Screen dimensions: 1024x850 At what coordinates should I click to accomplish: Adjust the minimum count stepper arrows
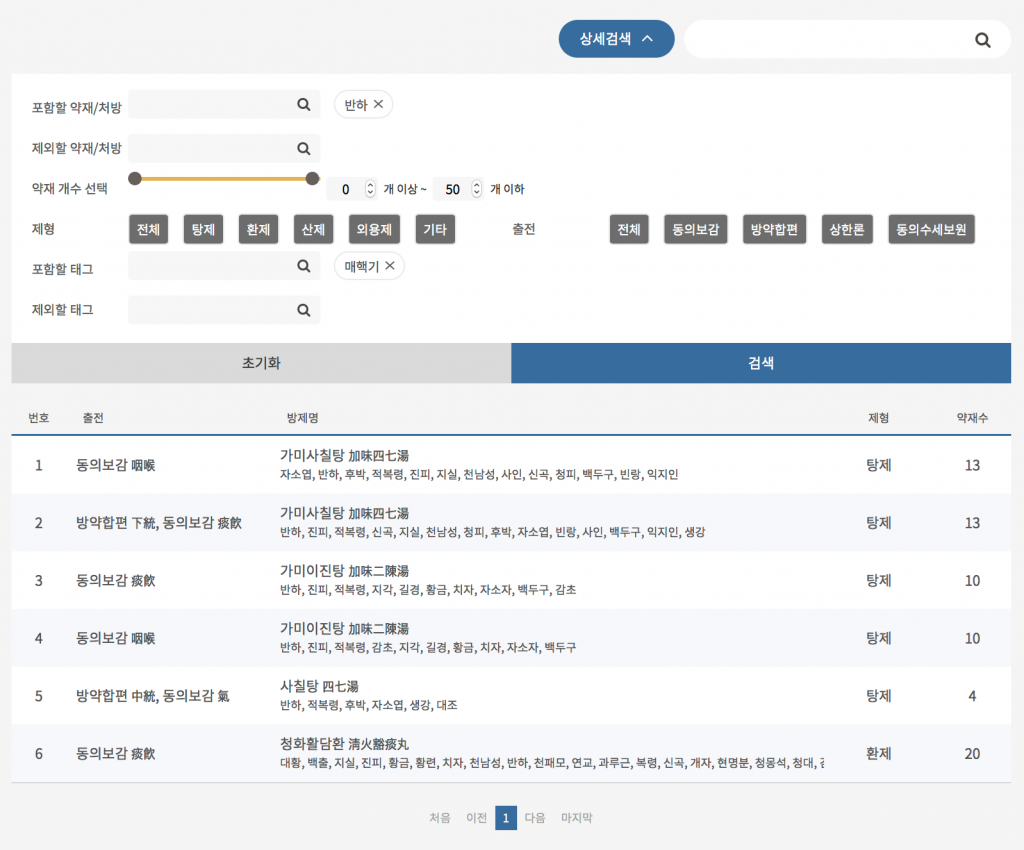(370, 189)
